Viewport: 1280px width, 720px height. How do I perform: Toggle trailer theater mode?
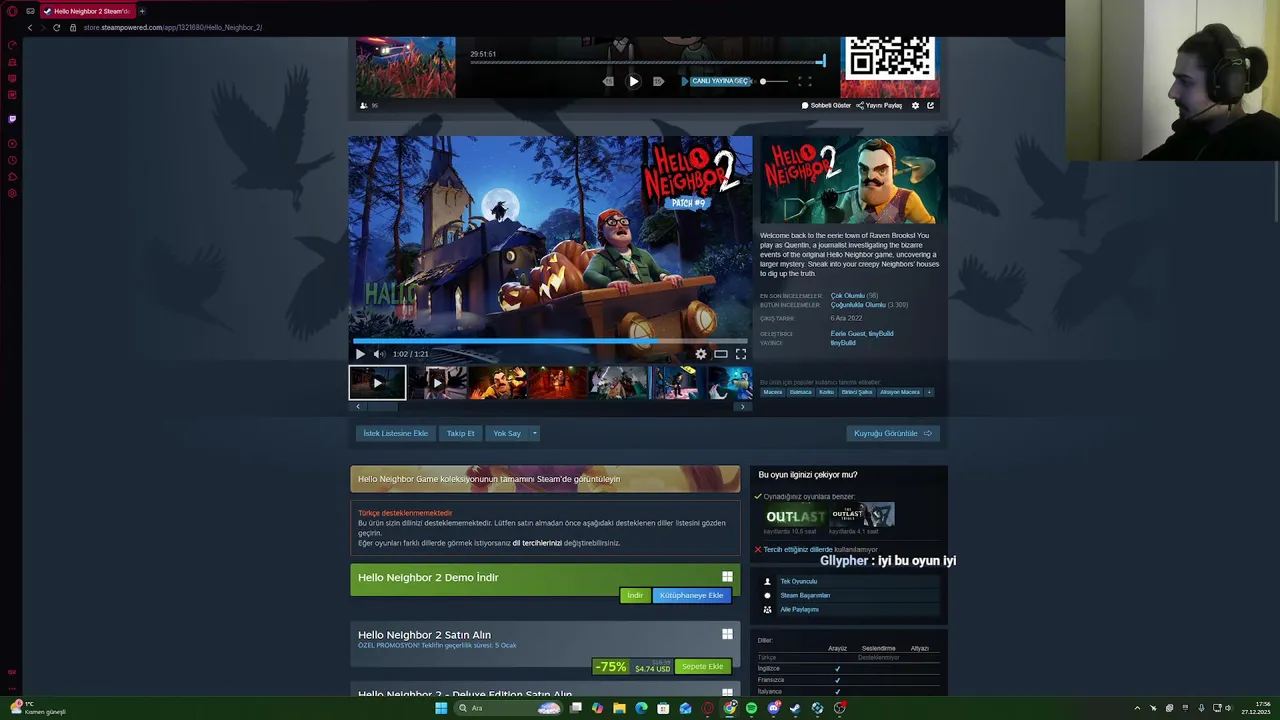(x=721, y=354)
